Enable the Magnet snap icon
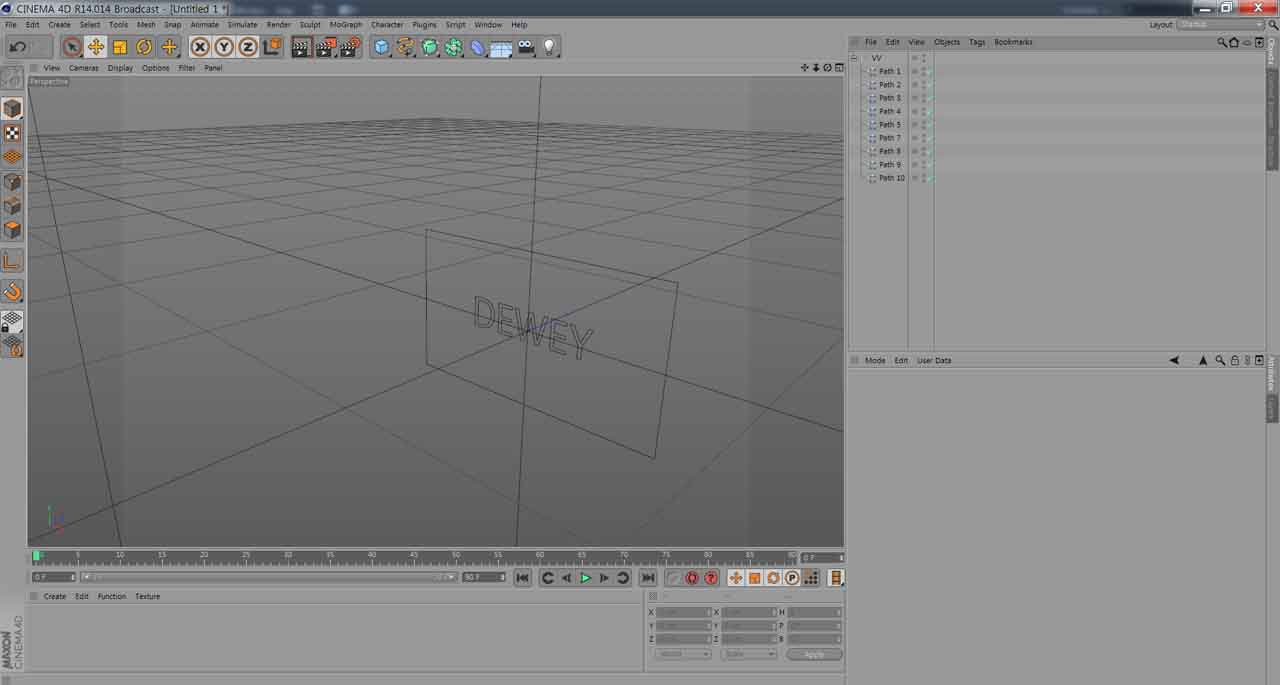The image size is (1280, 685). pos(12,291)
